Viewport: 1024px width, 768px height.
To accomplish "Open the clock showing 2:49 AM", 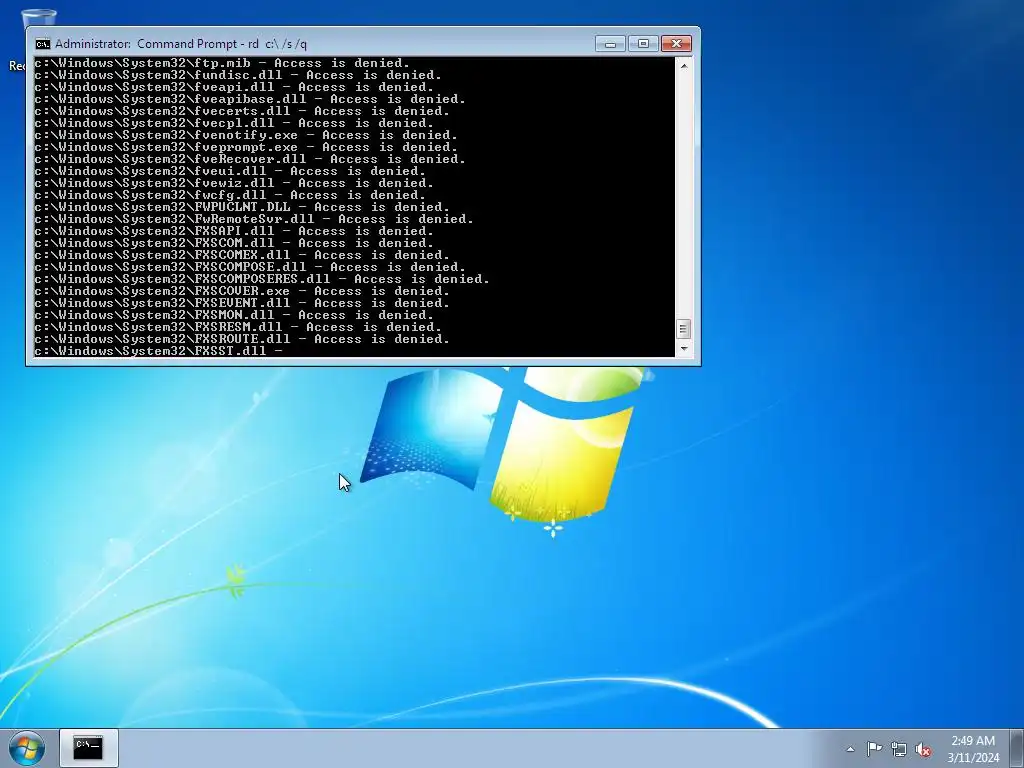I will [x=973, y=749].
